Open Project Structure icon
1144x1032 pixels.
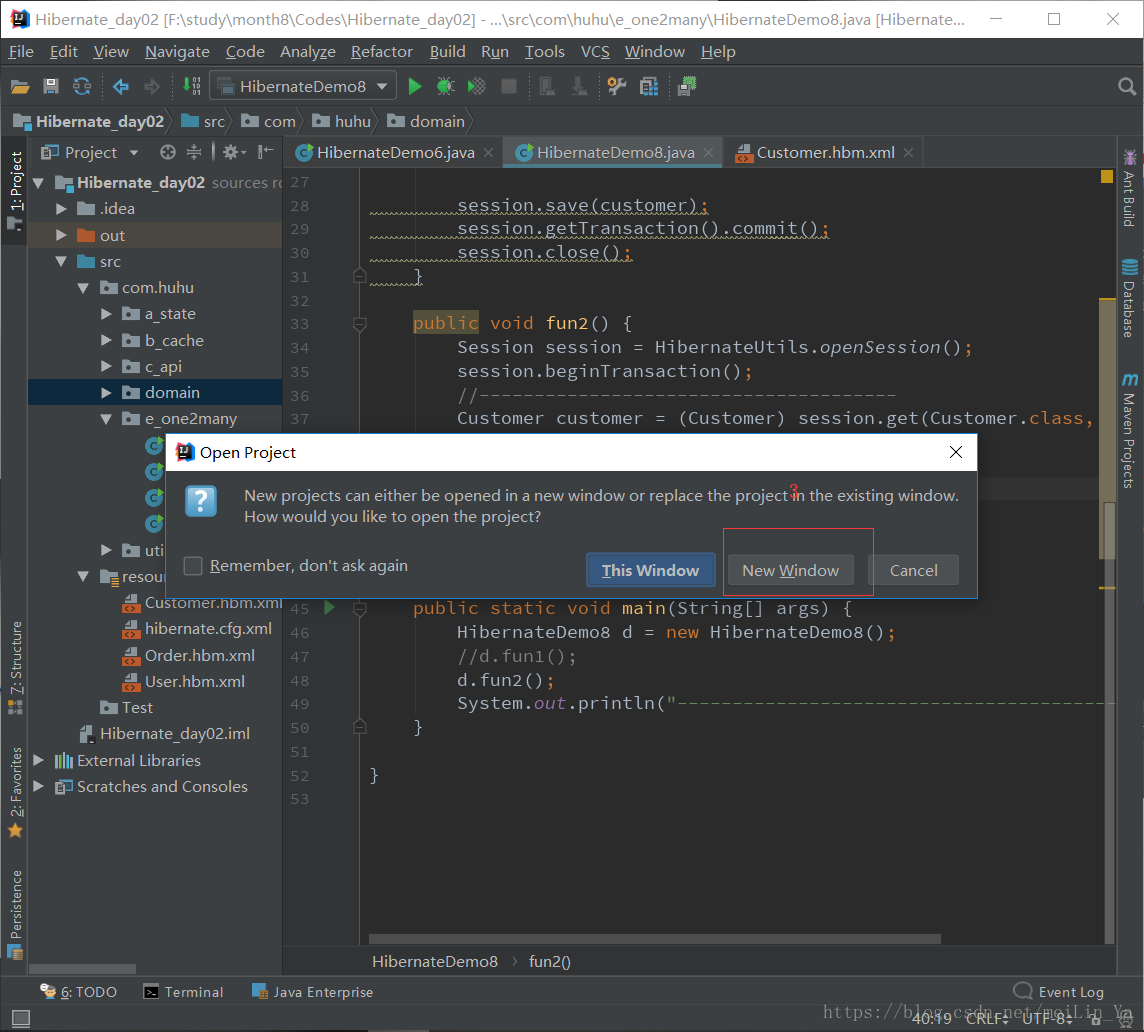pos(649,86)
